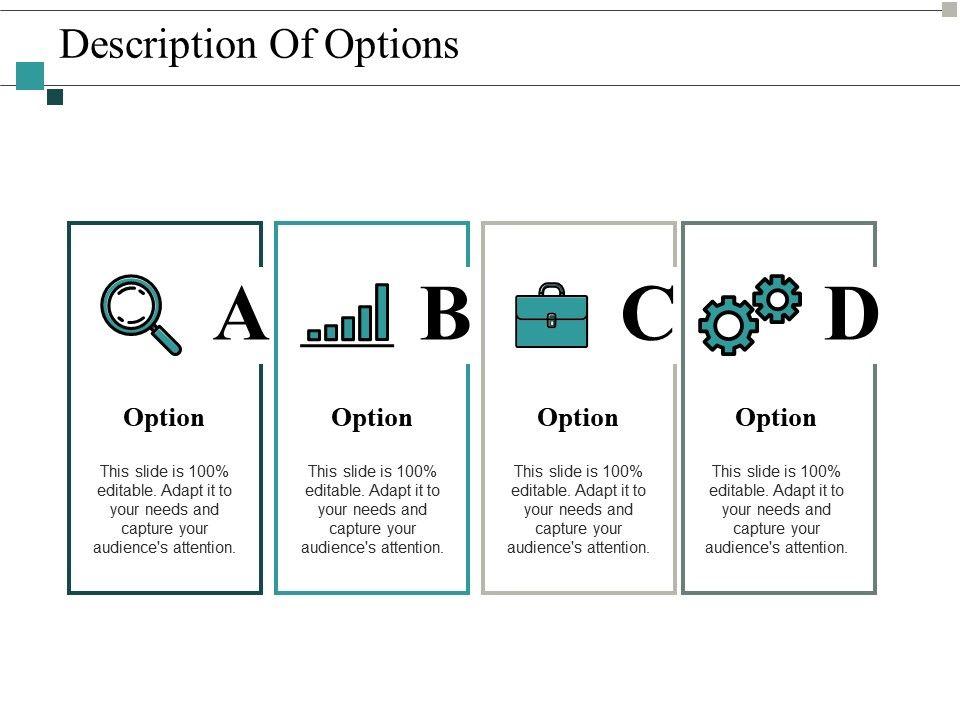
Task: Click the description text in box A
Action: (164, 509)
